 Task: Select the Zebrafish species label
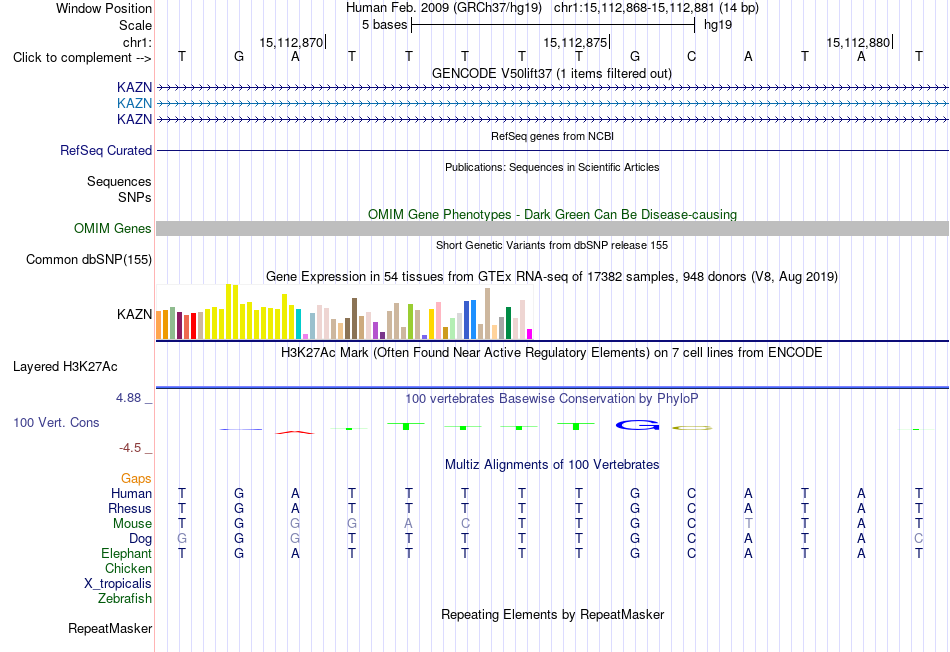click(125, 598)
